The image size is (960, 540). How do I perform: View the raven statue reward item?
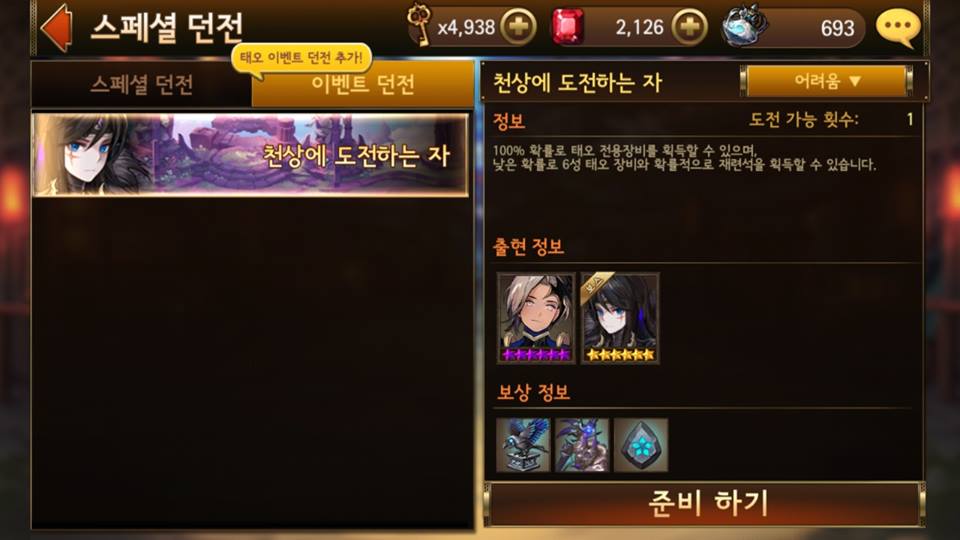523,445
